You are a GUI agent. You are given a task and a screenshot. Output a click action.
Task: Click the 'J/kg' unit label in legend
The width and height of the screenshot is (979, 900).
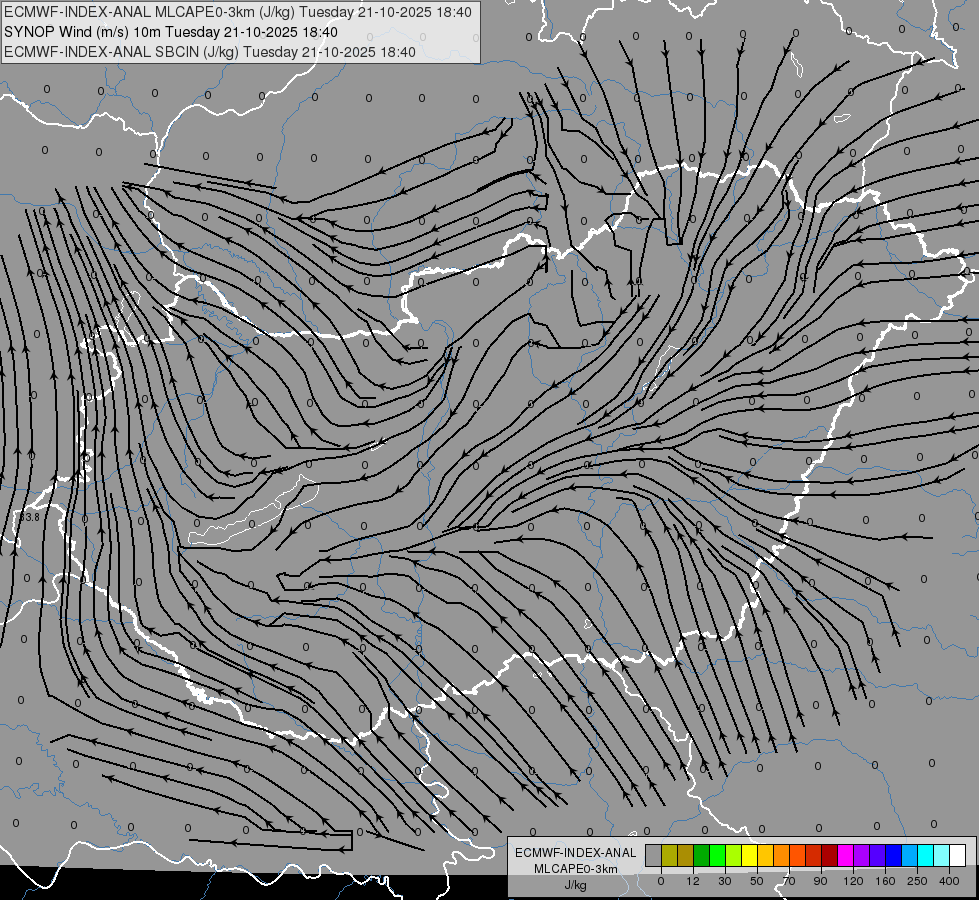(576, 885)
